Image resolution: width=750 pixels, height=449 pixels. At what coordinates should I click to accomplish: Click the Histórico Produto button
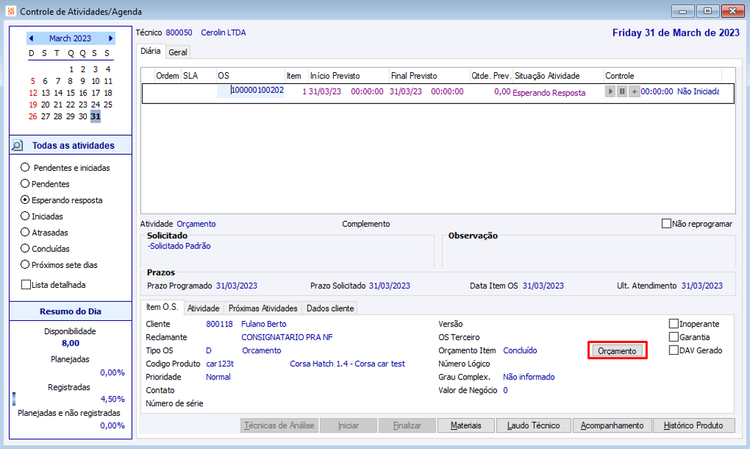pyautogui.click(x=693, y=425)
